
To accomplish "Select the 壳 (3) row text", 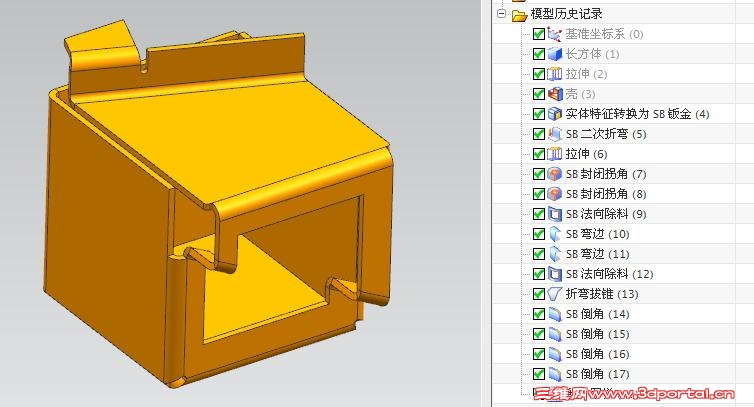I will pos(580,94).
